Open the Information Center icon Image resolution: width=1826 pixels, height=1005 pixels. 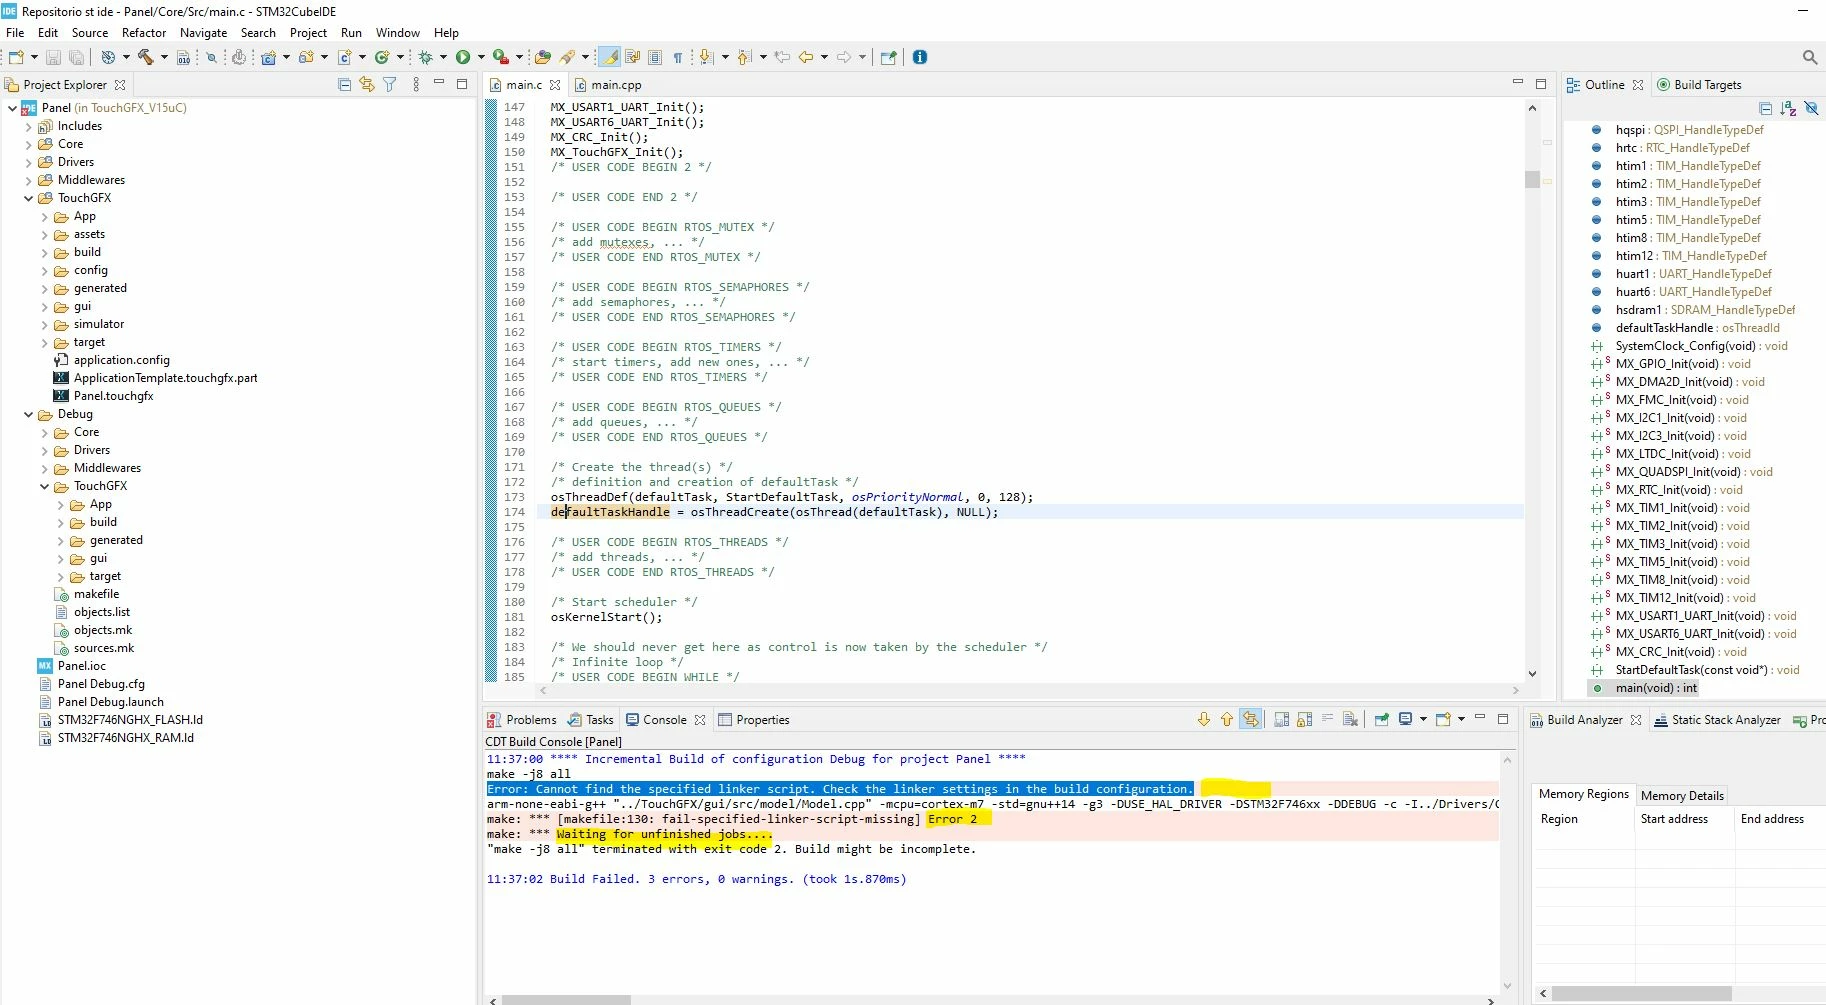pos(920,57)
